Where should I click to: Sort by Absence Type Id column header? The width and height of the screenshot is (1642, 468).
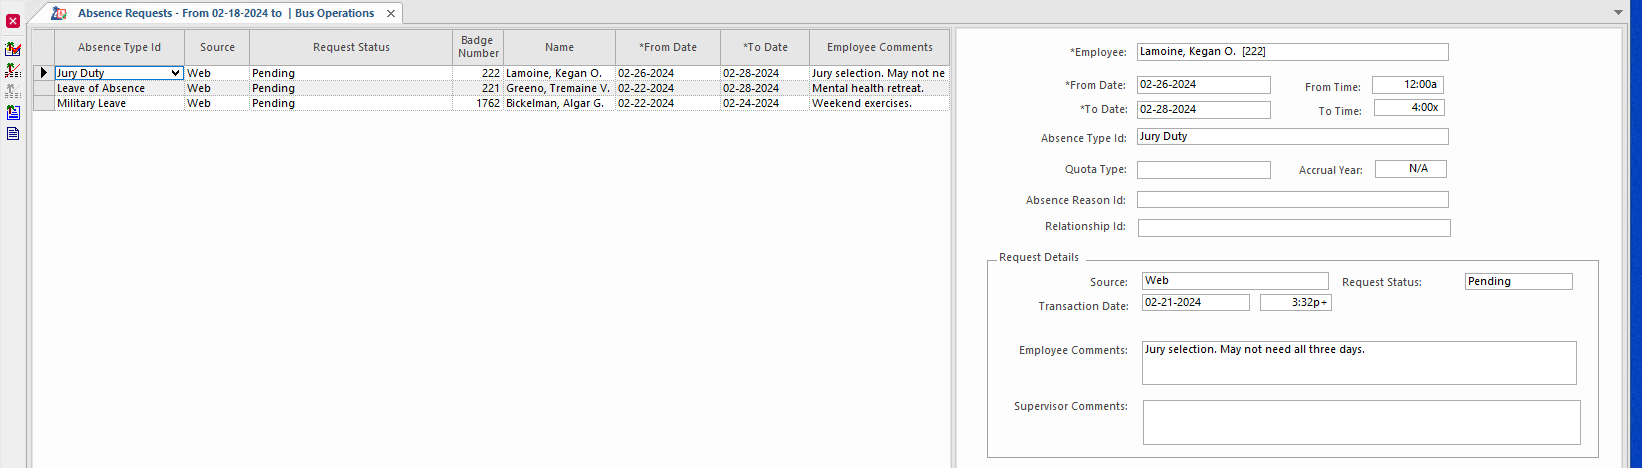click(119, 47)
